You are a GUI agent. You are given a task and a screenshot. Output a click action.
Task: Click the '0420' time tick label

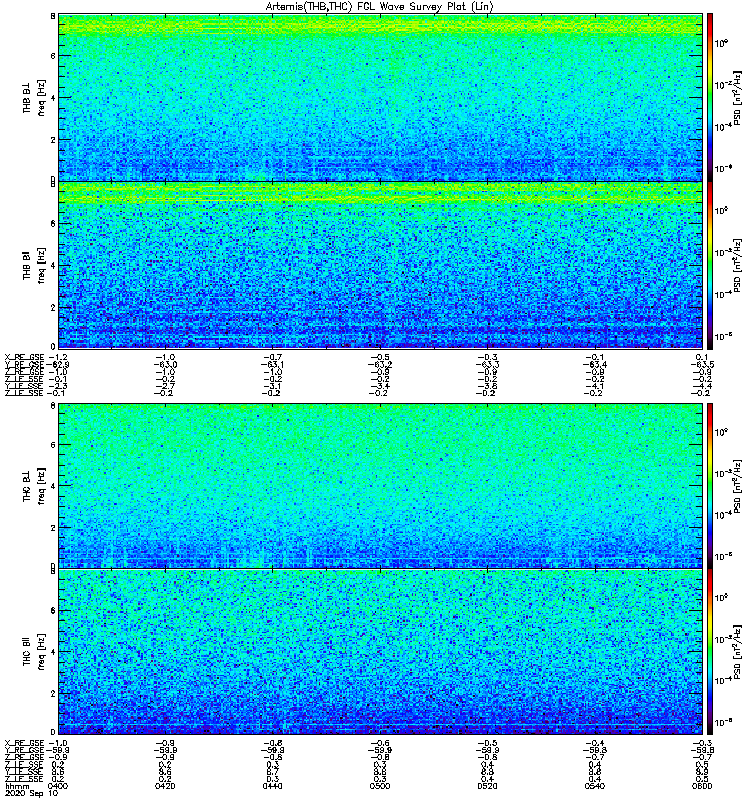coord(165,786)
